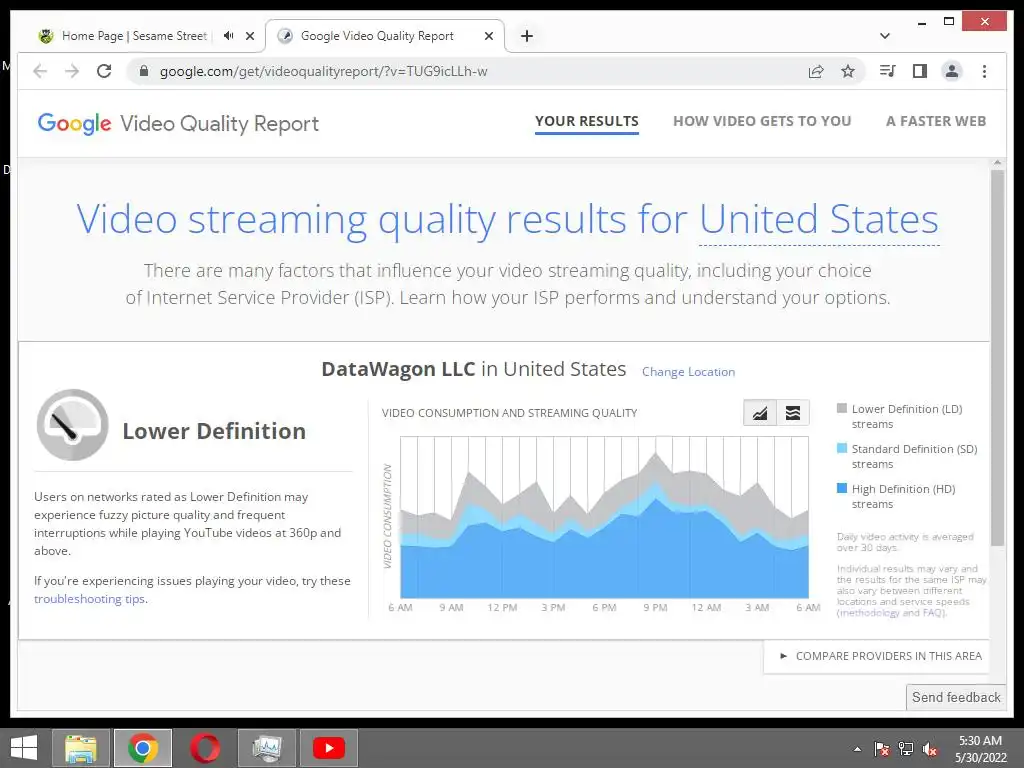1024x768 pixels.
Task: Click the page vertical scrollbar thumb
Action: (x=997, y=358)
